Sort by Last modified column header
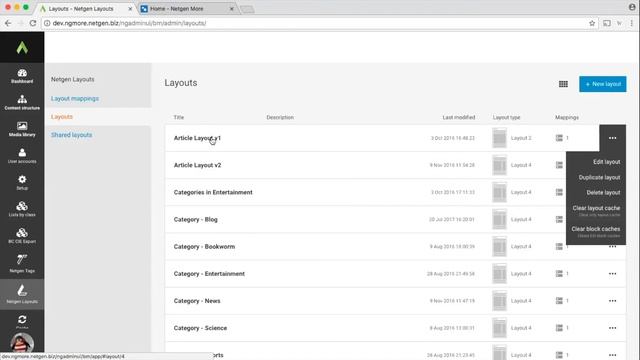This screenshot has height=360, width=640. (x=459, y=117)
